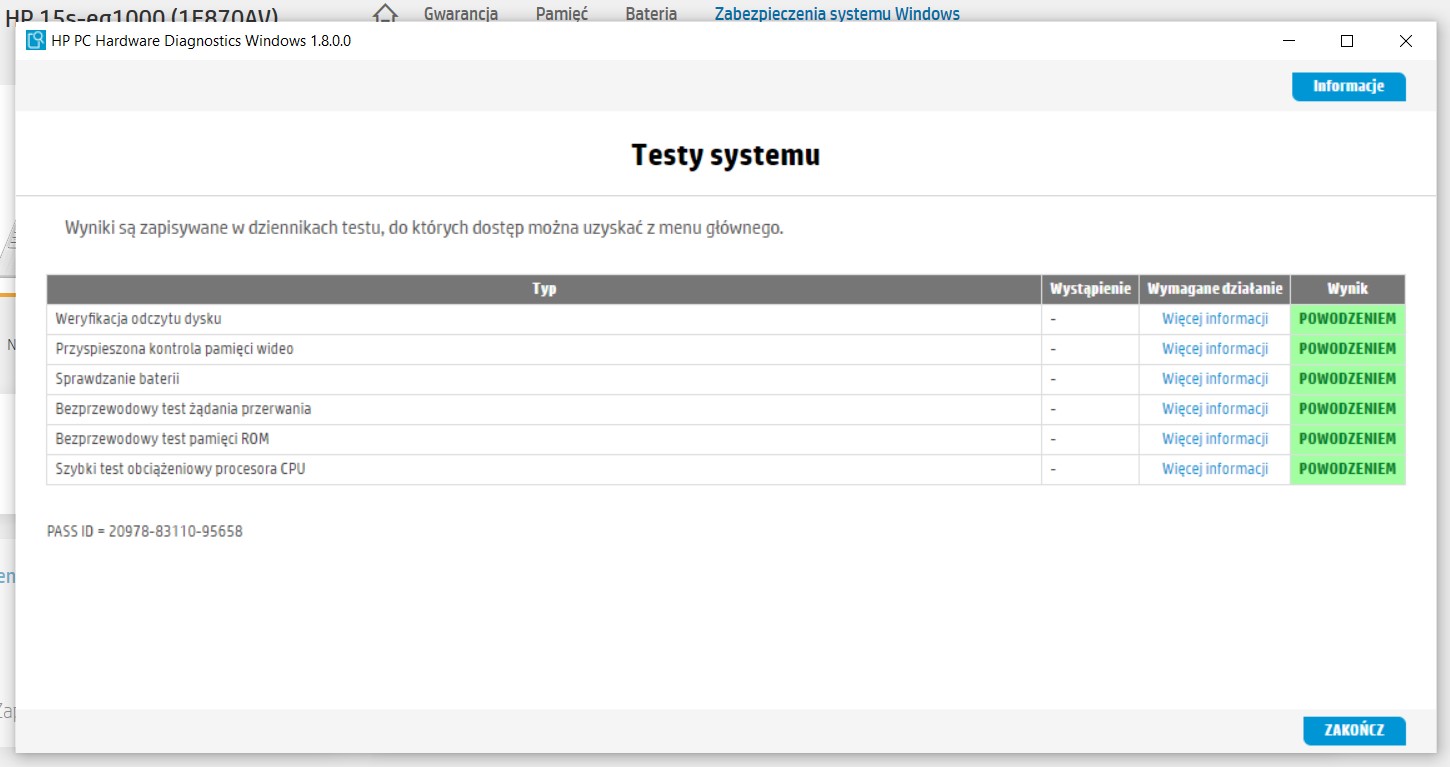Click the home icon in the navigation bar
1450x767 pixels.
pyautogui.click(x=383, y=15)
